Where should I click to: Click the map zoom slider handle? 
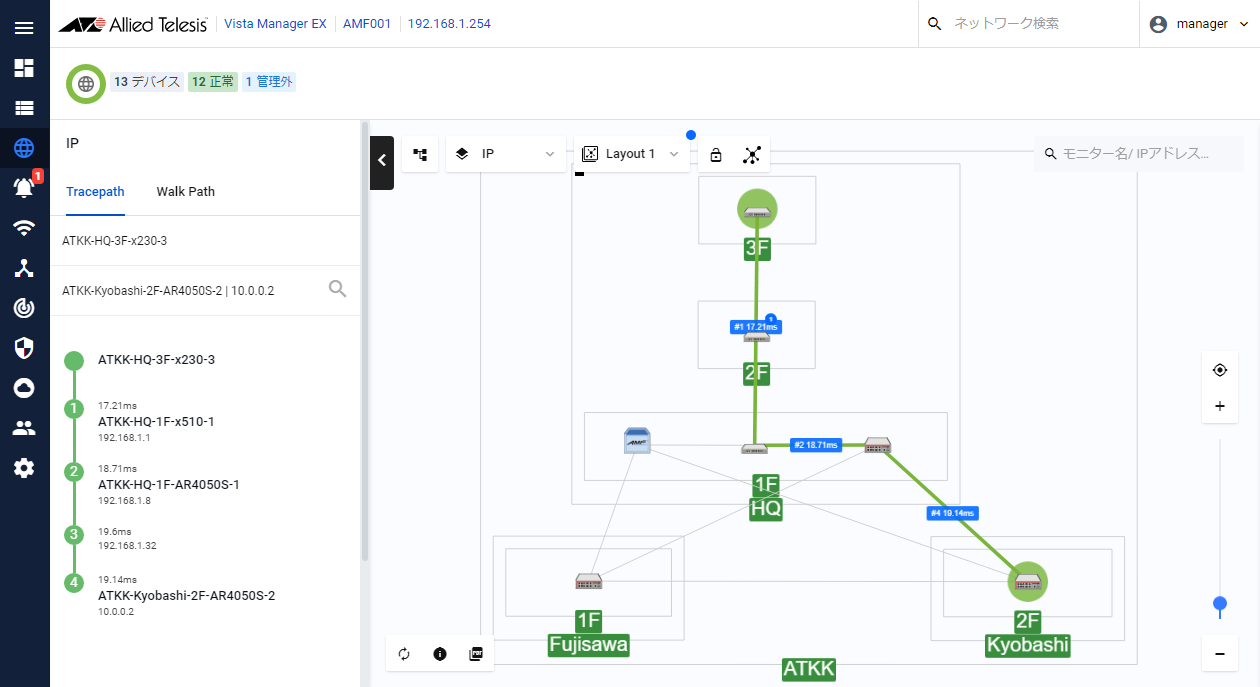point(1219,603)
